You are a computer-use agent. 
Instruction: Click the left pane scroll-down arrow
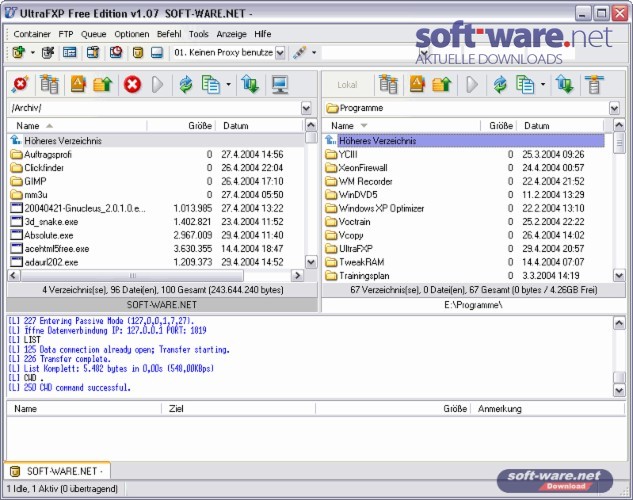tap(311, 262)
